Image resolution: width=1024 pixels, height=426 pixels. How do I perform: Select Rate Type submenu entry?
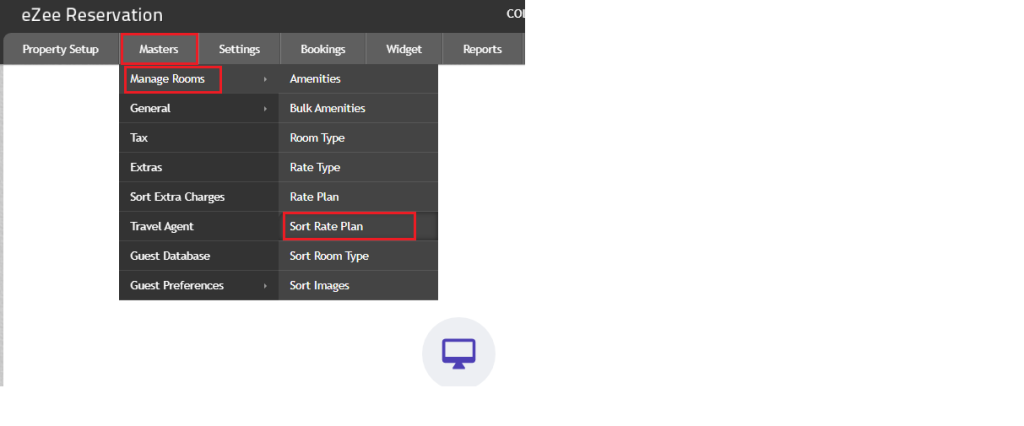tap(358, 167)
